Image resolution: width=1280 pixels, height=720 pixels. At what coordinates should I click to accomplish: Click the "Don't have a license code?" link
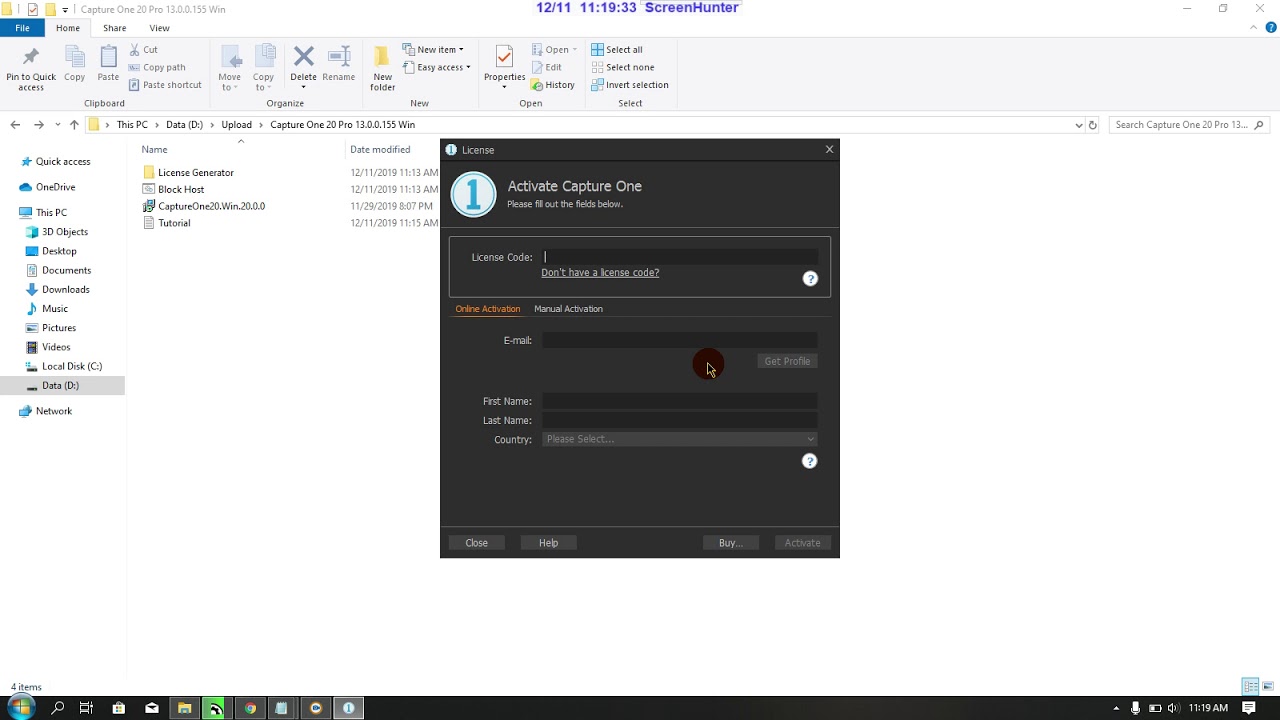tap(600, 273)
